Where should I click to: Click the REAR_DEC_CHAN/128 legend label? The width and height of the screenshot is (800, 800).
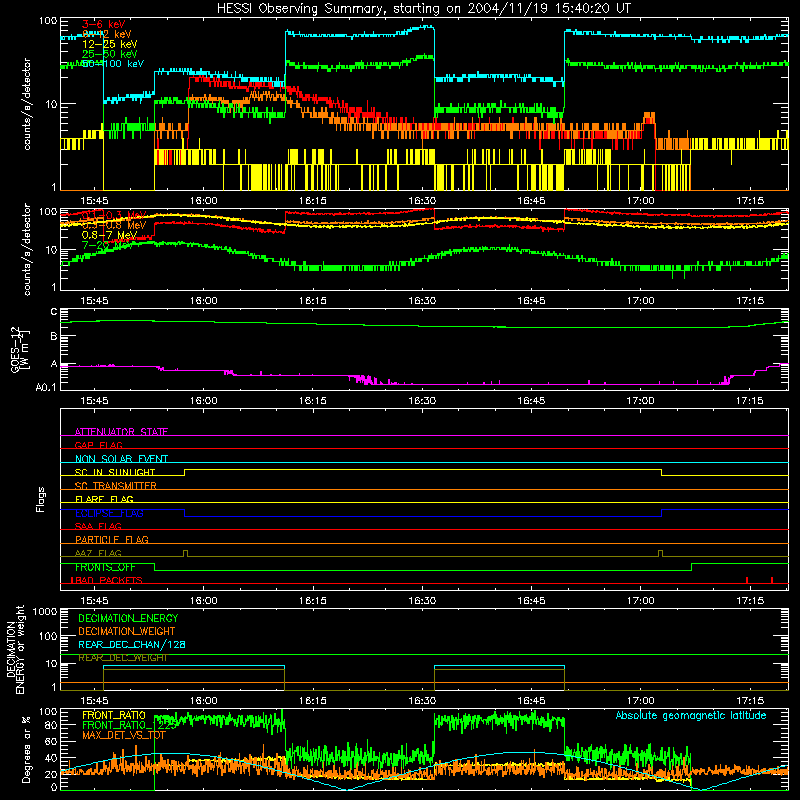click(x=132, y=644)
